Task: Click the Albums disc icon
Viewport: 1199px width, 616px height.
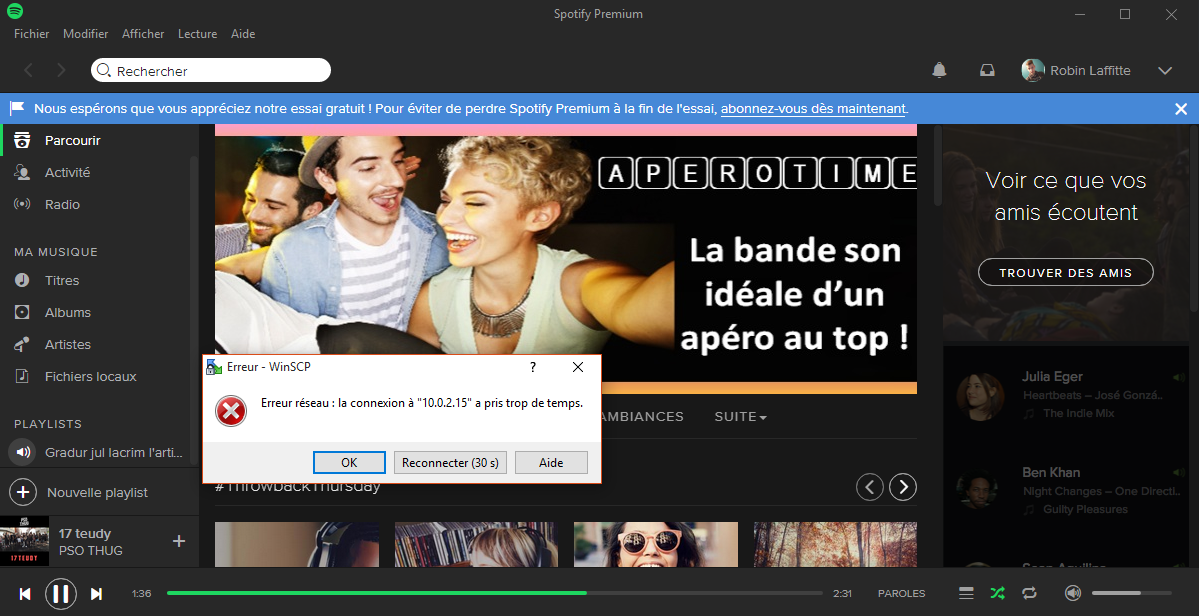Action: (x=22, y=313)
